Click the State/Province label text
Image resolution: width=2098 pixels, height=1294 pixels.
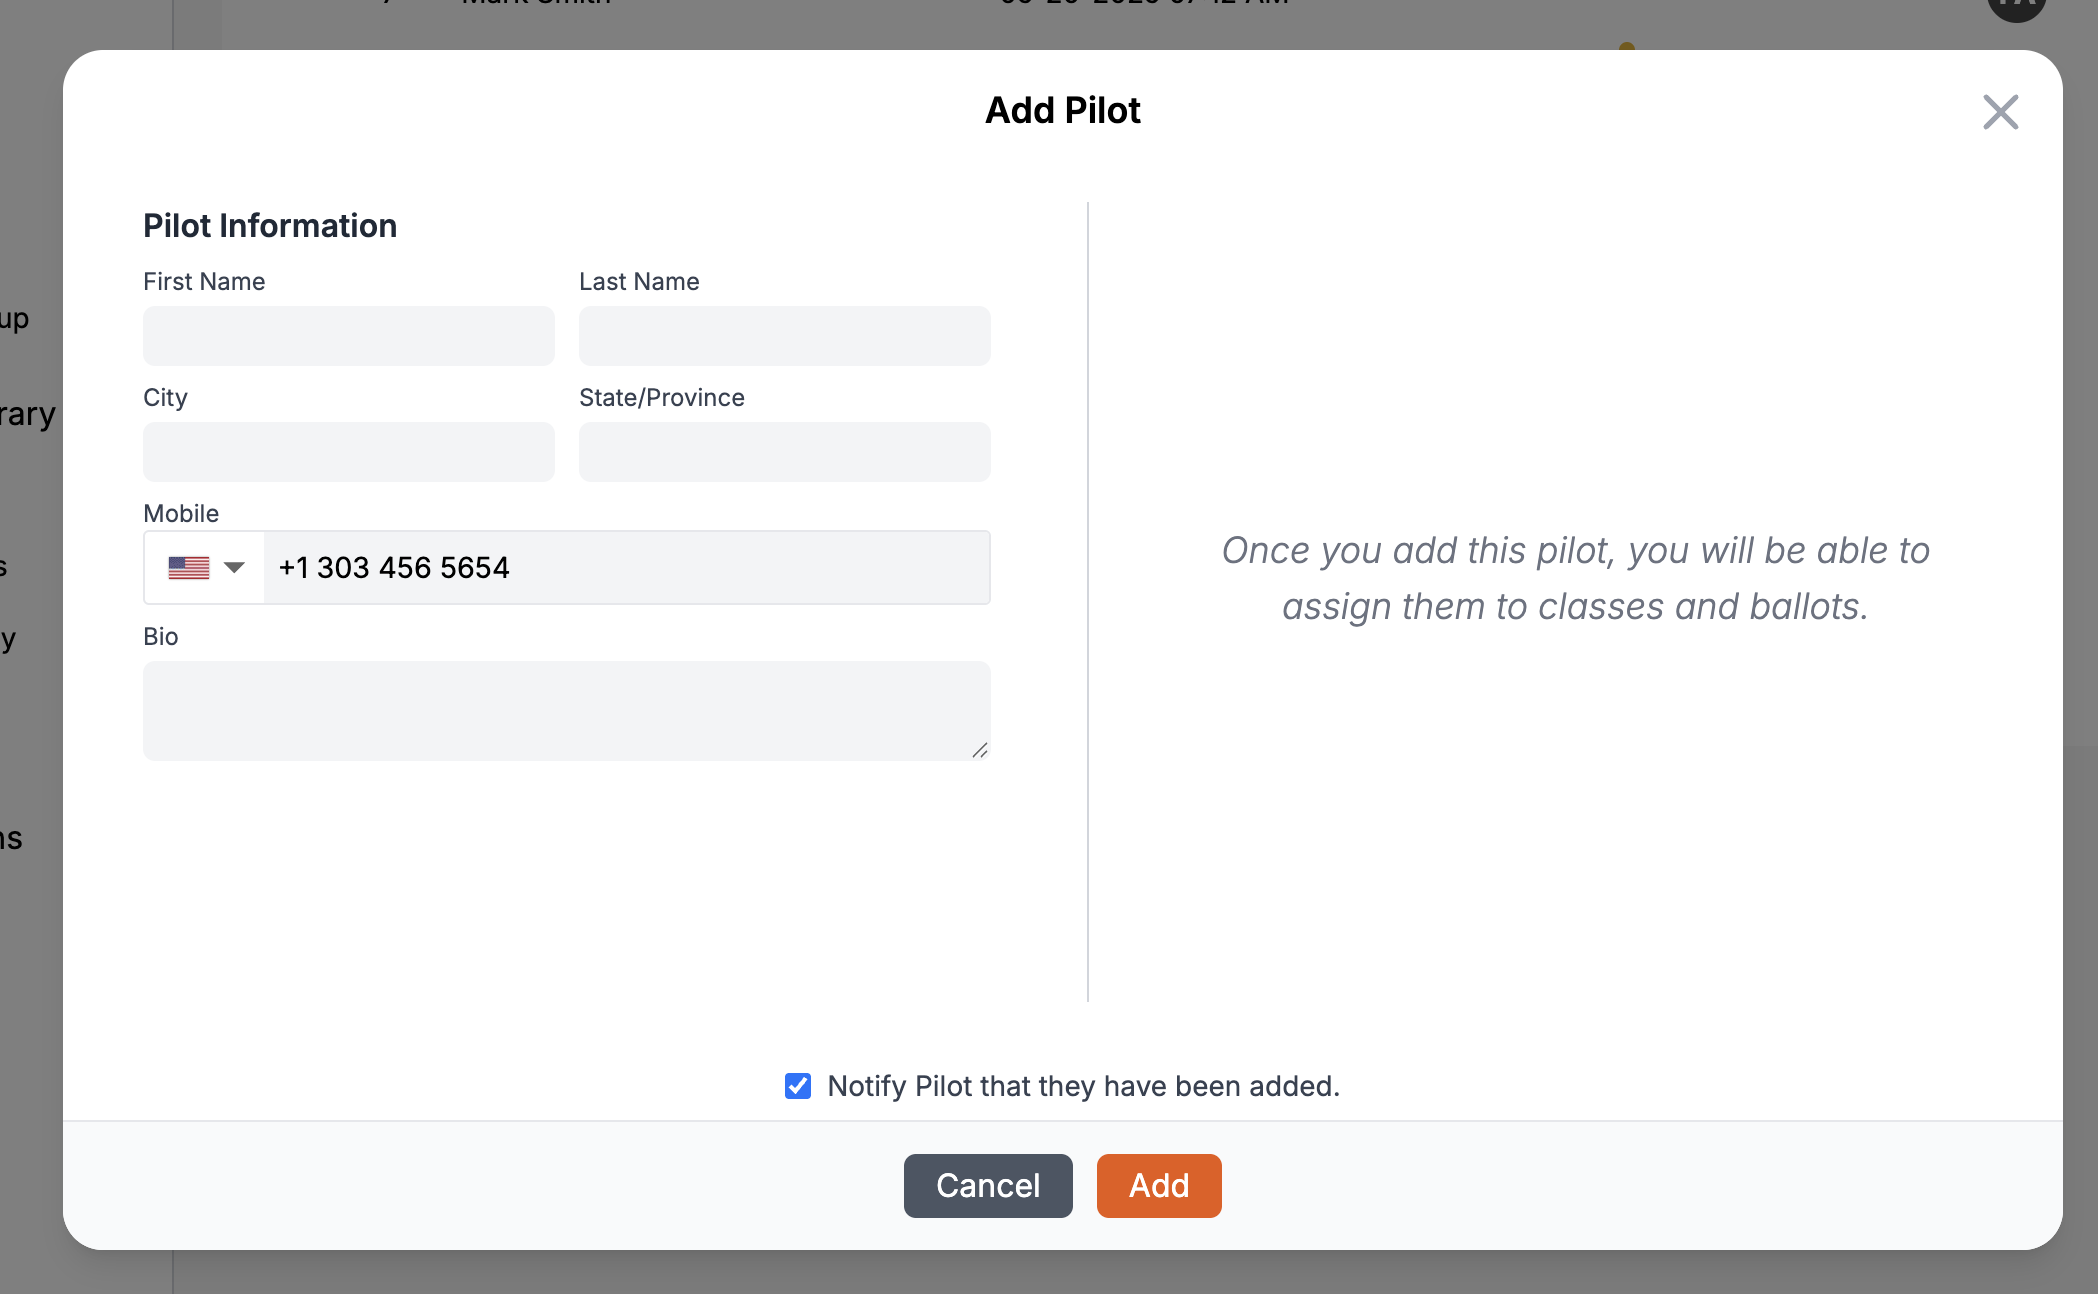click(661, 397)
